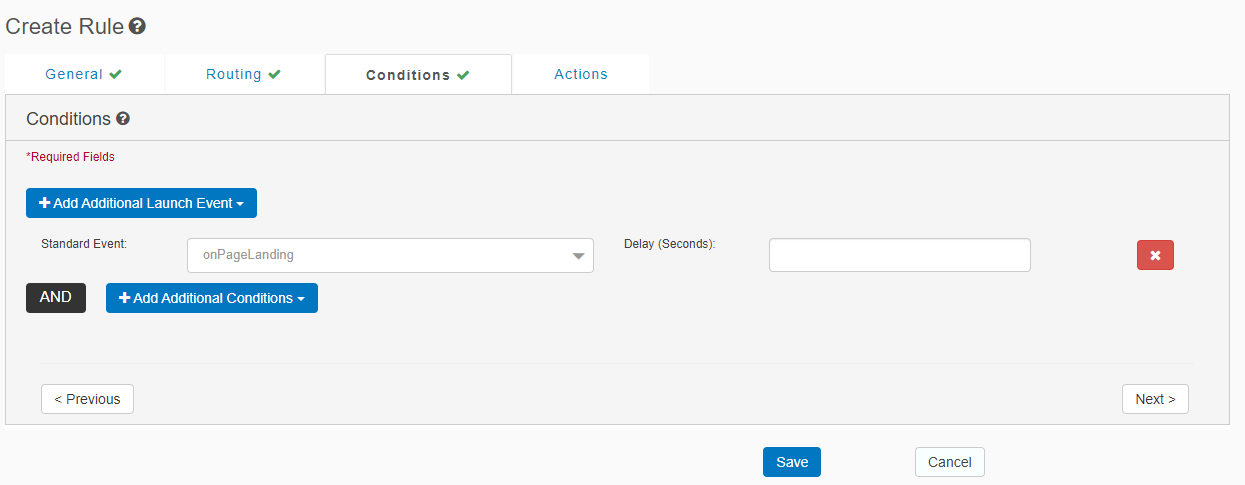1245x485 pixels.
Task: Click the help icon beside Conditions heading
Action: [x=123, y=119]
